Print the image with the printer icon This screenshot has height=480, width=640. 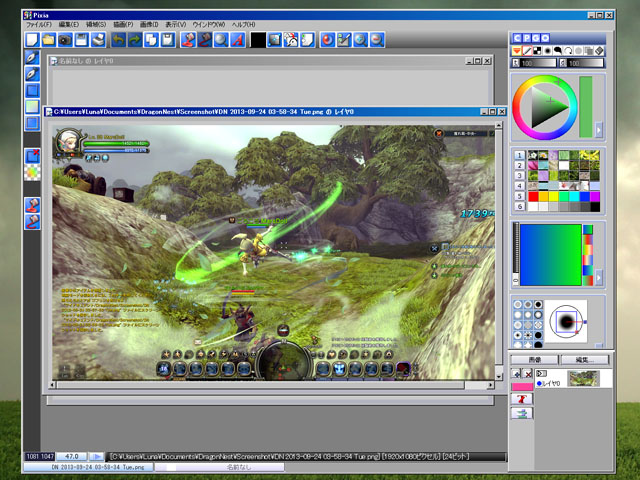point(98,40)
